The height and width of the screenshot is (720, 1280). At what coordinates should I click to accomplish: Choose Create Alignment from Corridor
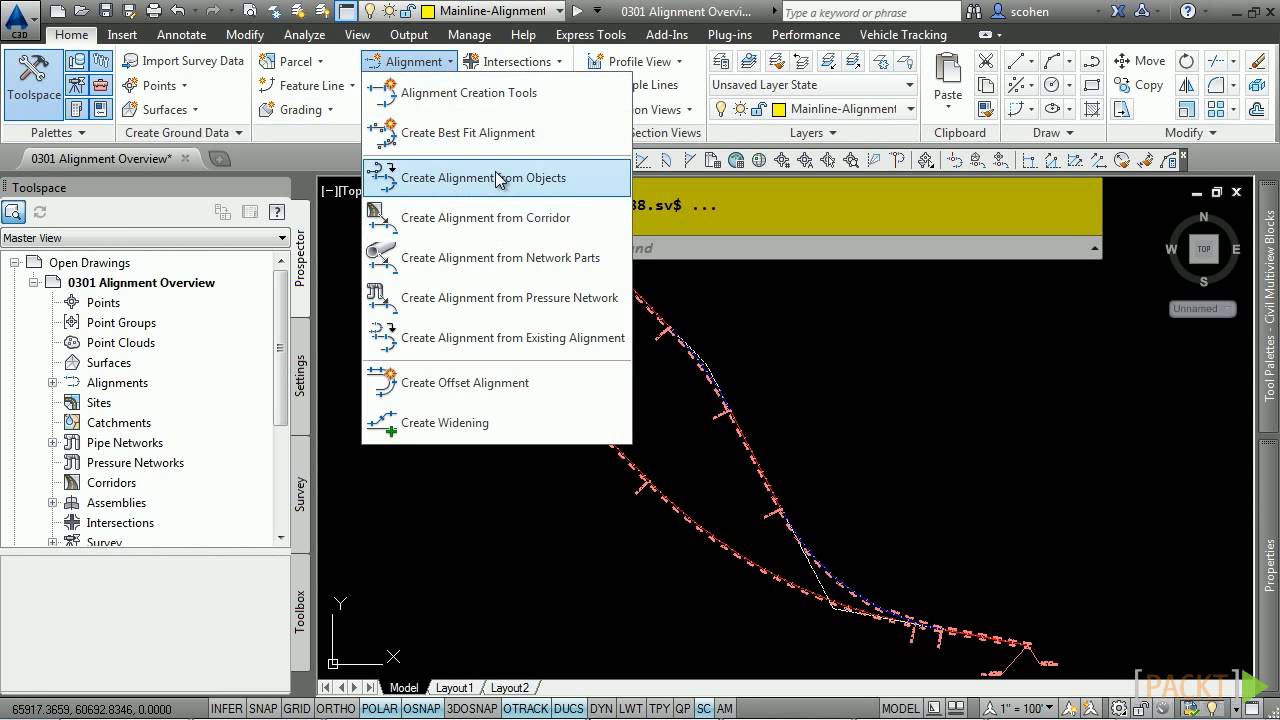pos(497,218)
